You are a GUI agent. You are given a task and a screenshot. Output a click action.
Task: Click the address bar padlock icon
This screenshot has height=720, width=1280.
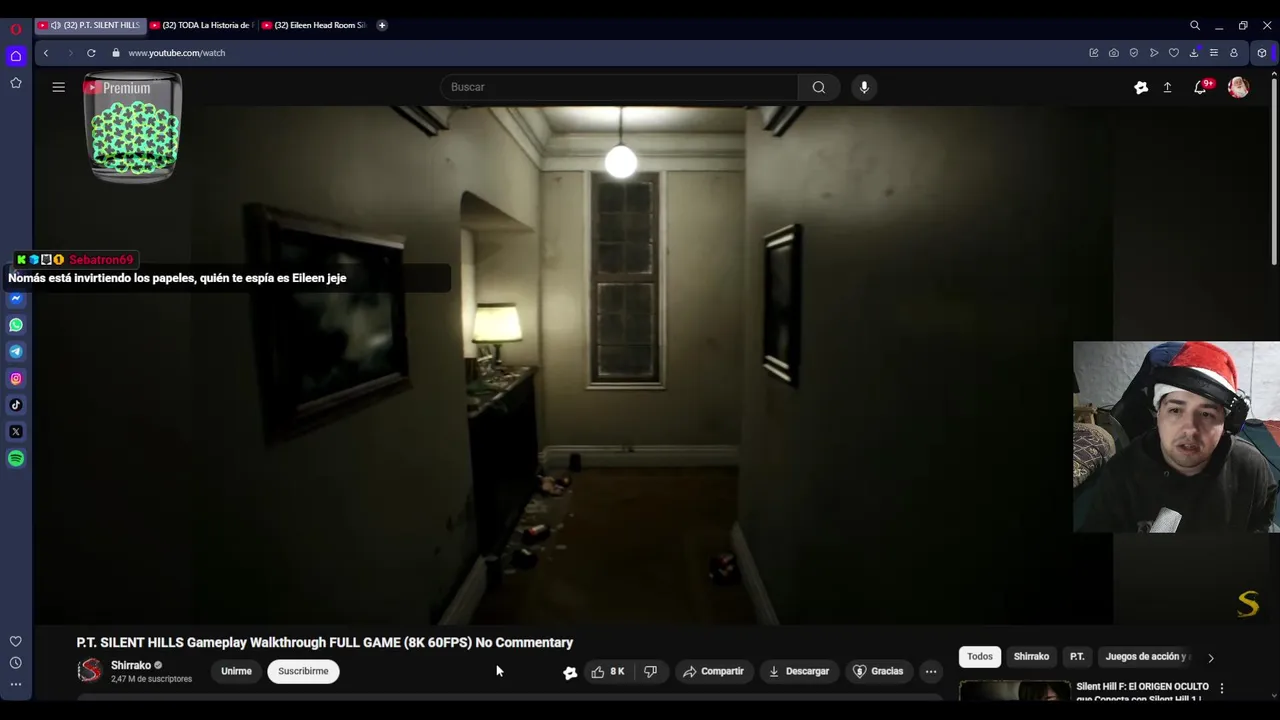tap(116, 53)
